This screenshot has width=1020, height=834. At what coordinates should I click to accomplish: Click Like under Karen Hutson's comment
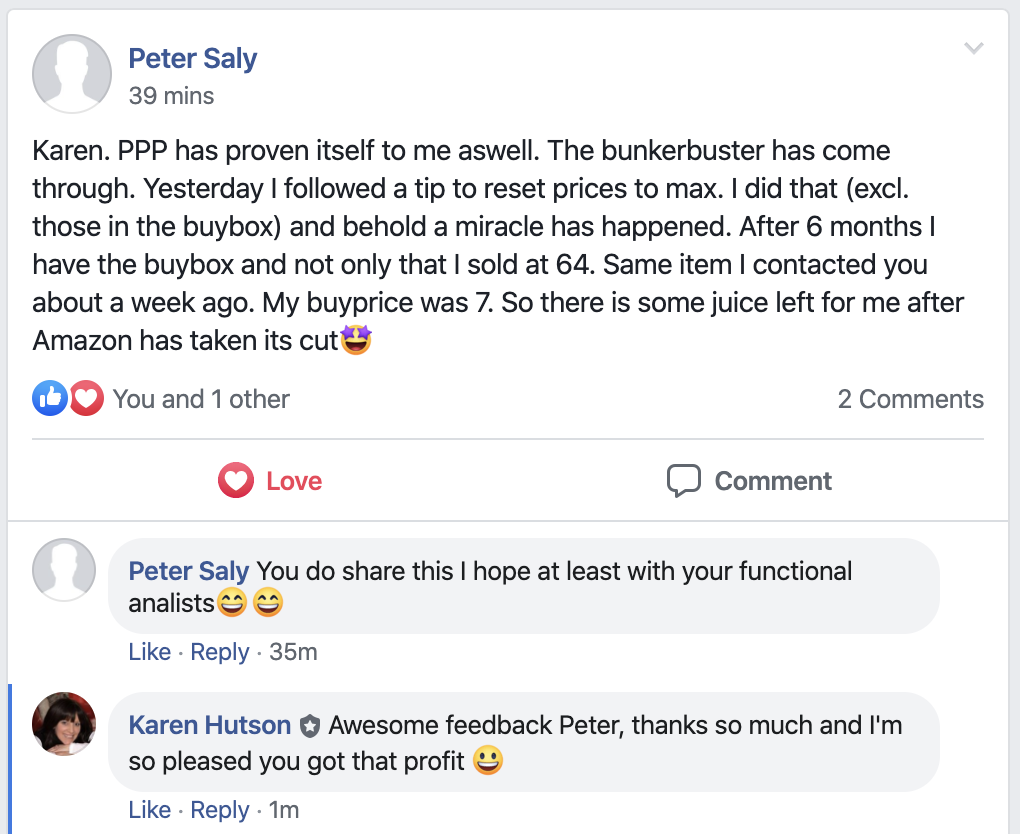[x=149, y=810]
